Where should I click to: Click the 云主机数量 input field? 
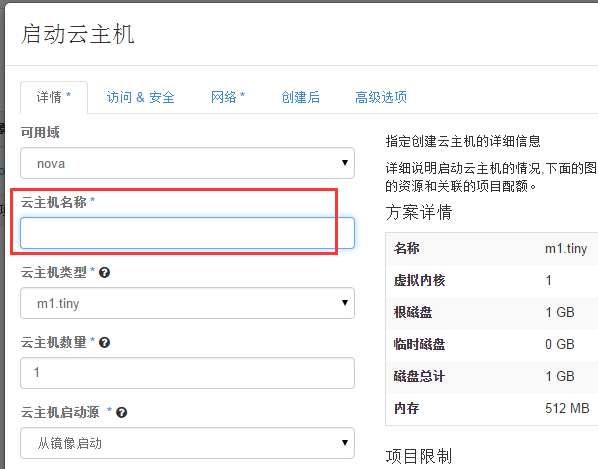187,373
